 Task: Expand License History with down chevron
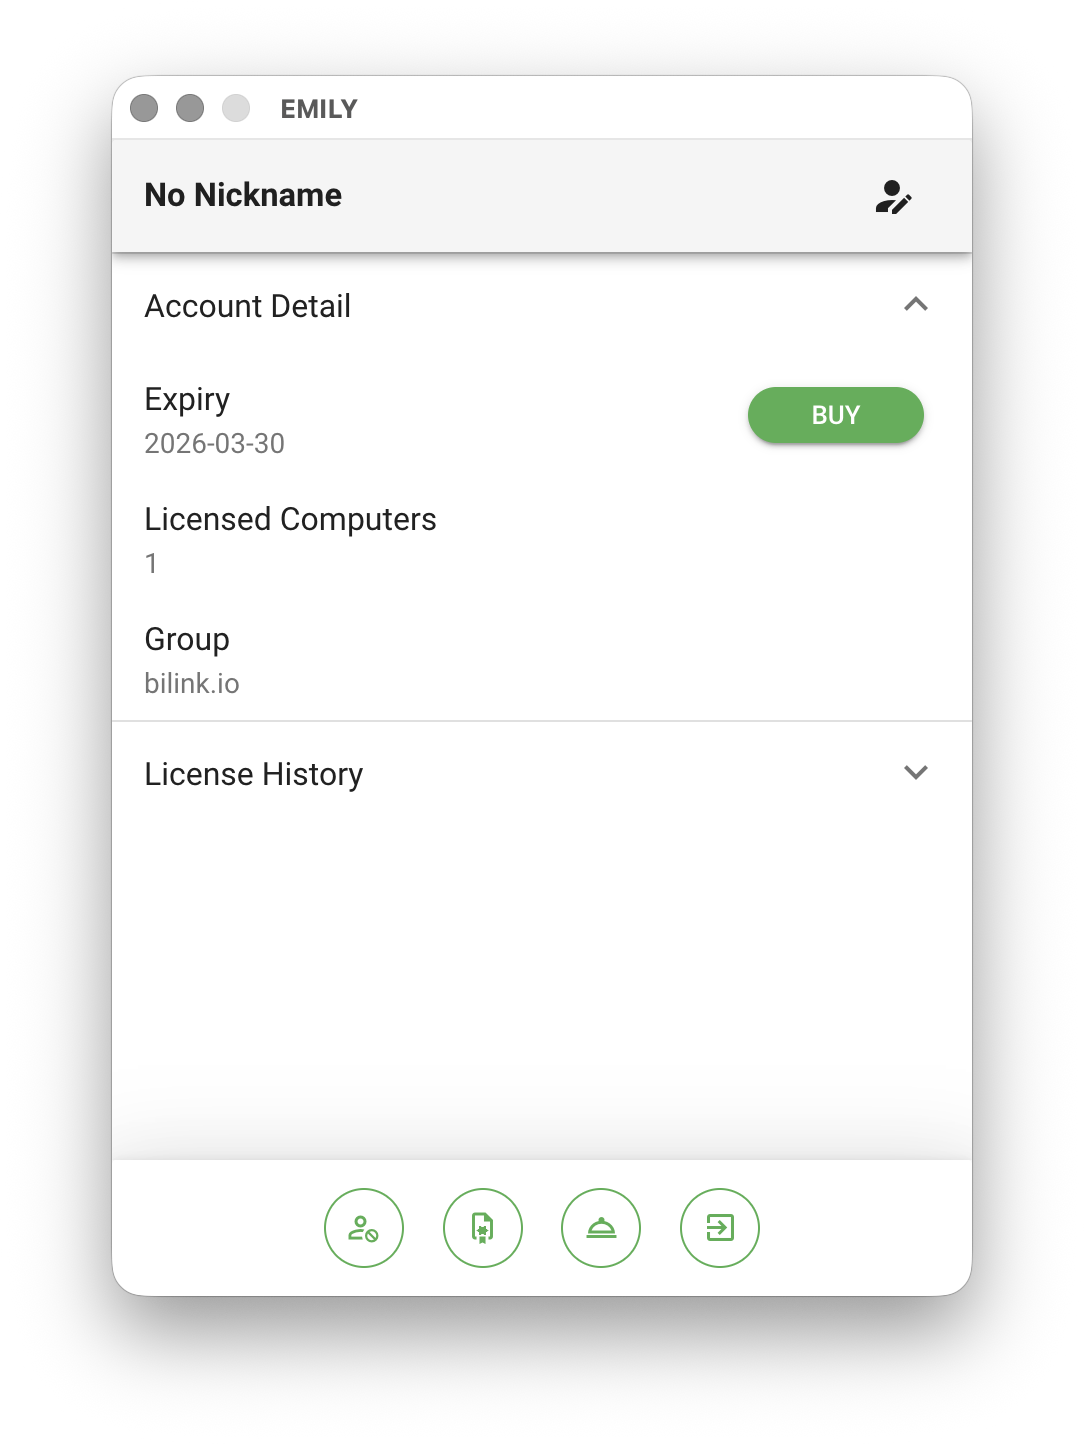click(x=916, y=772)
